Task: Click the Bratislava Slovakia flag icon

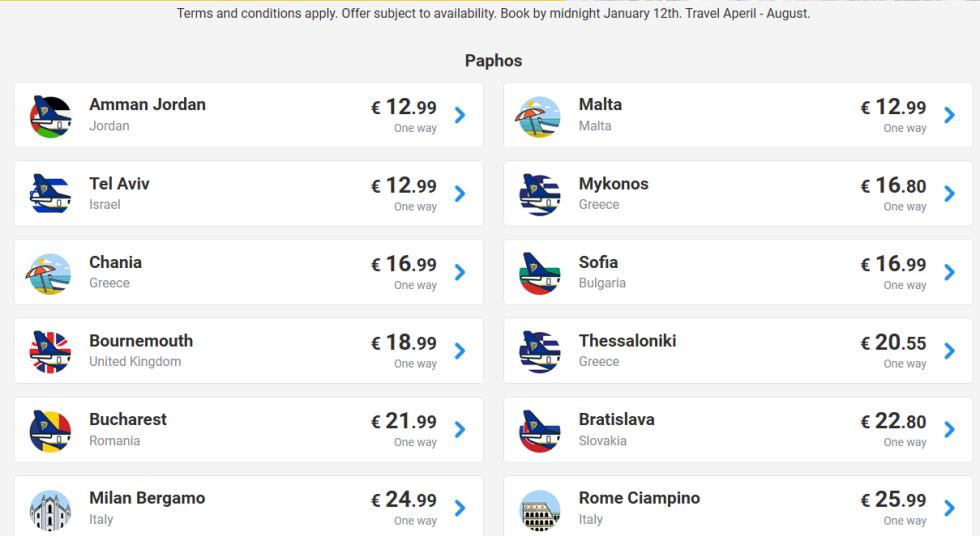Action: tap(539, 430)
